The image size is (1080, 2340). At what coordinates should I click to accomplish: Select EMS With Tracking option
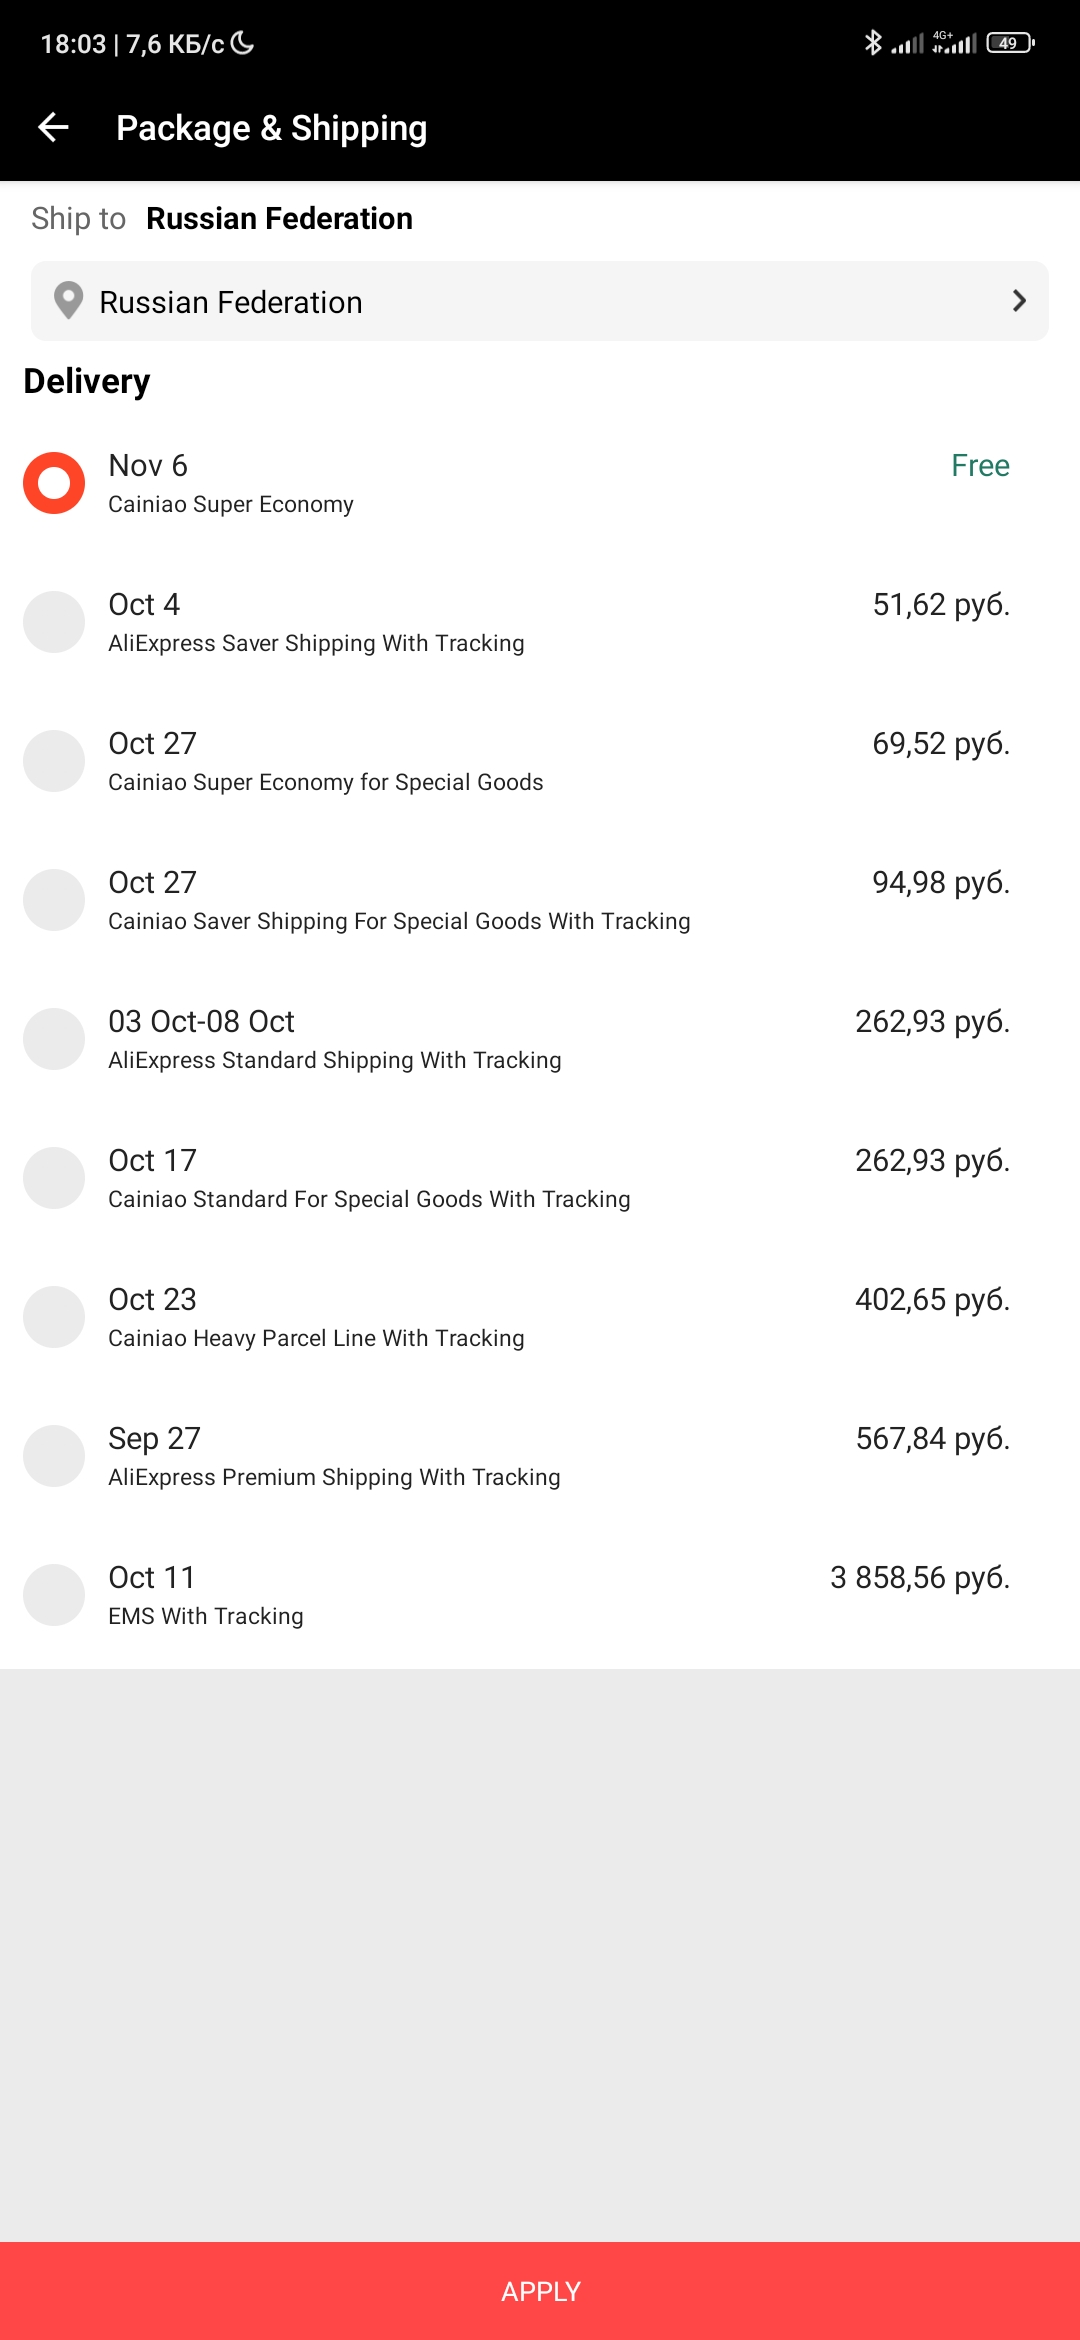click(x=54, y=1595)
